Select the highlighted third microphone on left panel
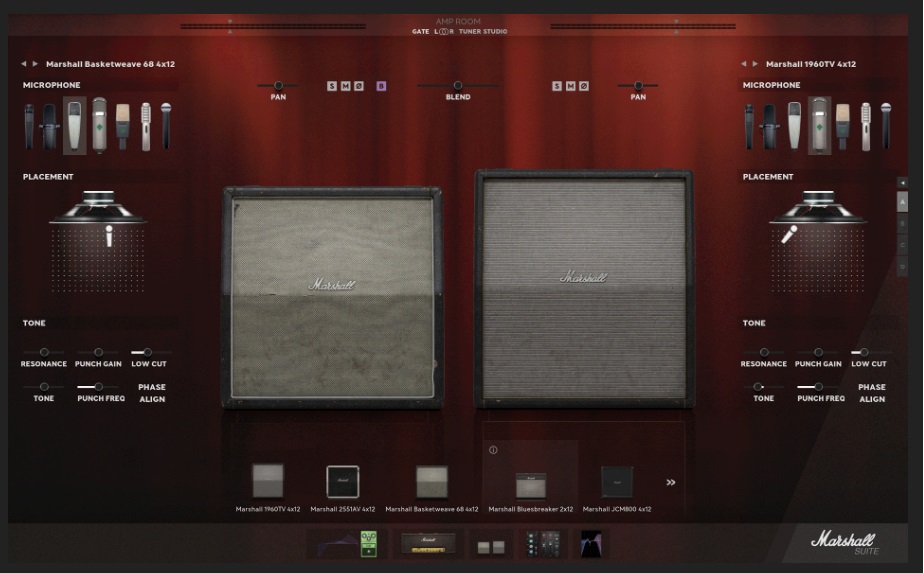The height and width of the screenshot is (573, 924). click(74, 126)
